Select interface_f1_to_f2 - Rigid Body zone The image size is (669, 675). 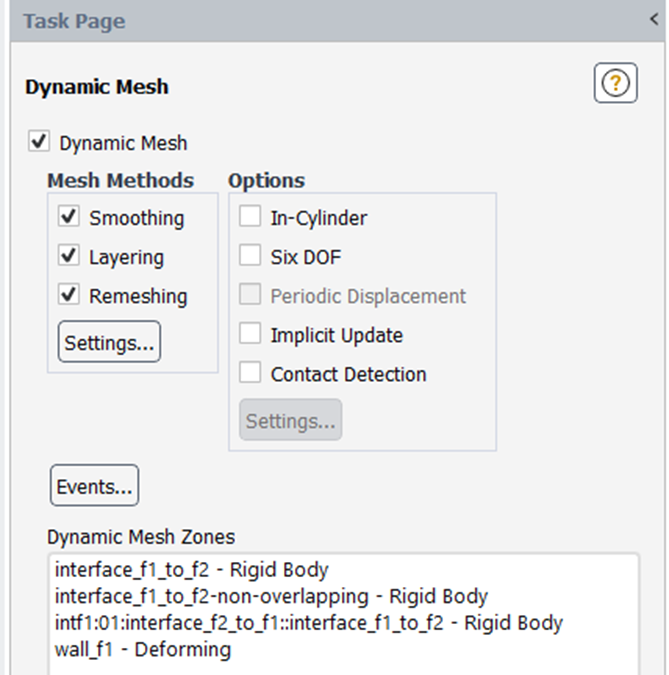[x=191, y=570]
